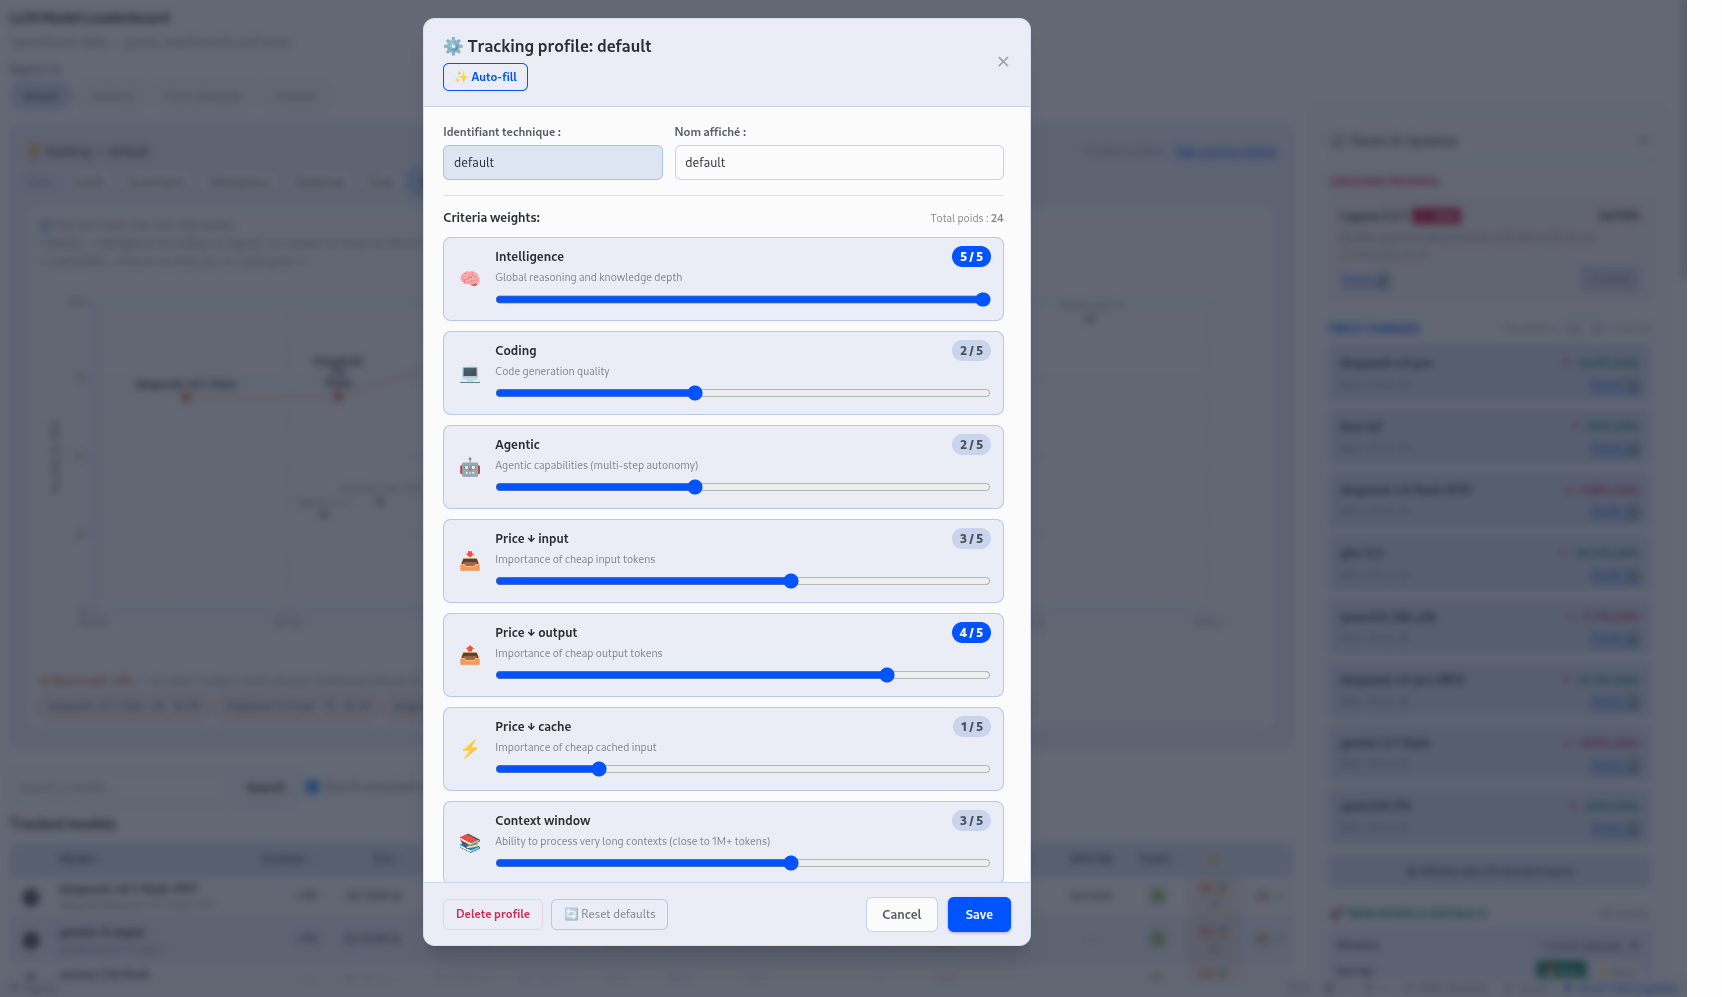Close the Tracking profile dialog
This screenshot has height=997, width=1722.
pos(1003,62)
